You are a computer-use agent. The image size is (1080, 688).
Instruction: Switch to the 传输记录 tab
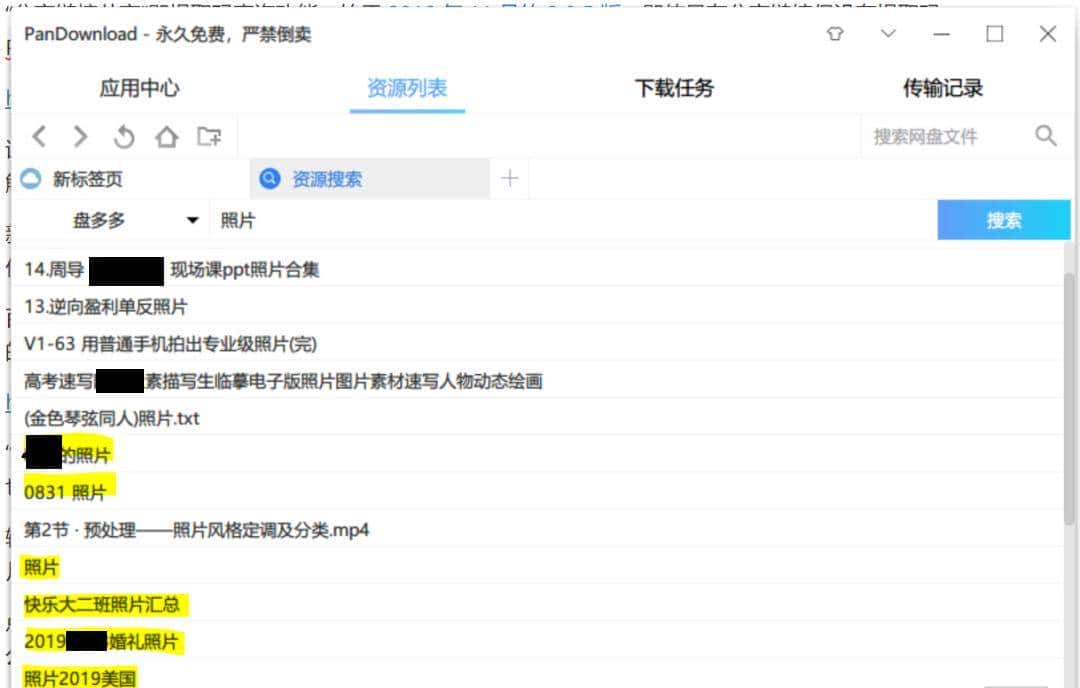coord(940,88)
